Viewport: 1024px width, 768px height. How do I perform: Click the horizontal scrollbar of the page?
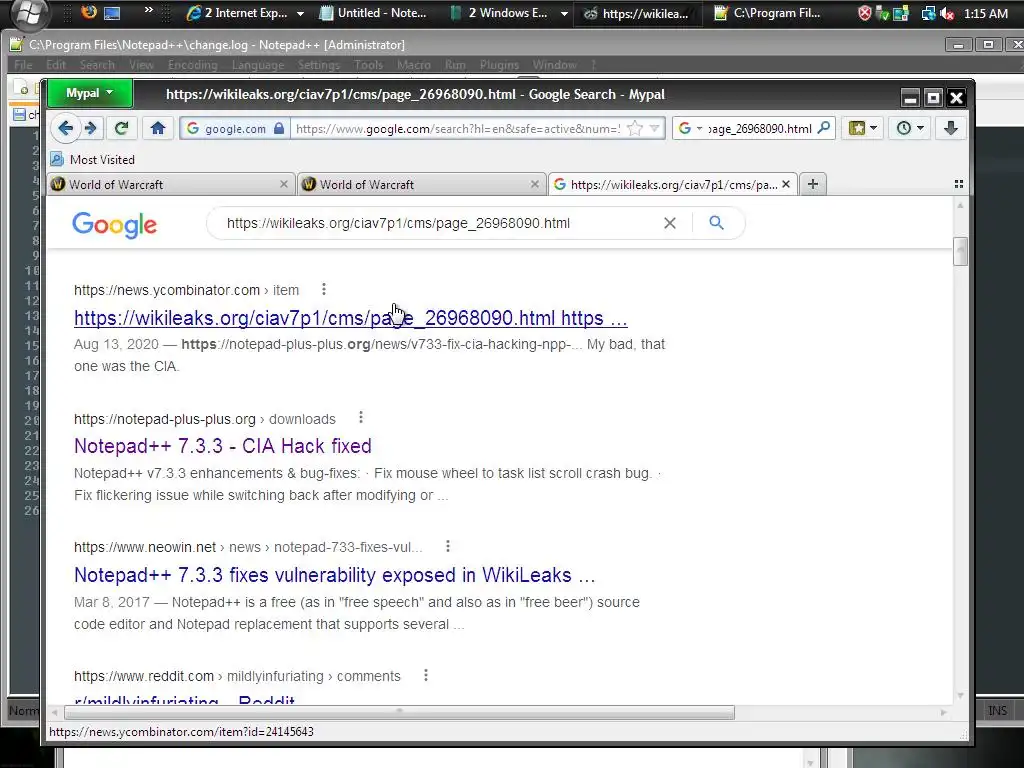click(399, 712)
